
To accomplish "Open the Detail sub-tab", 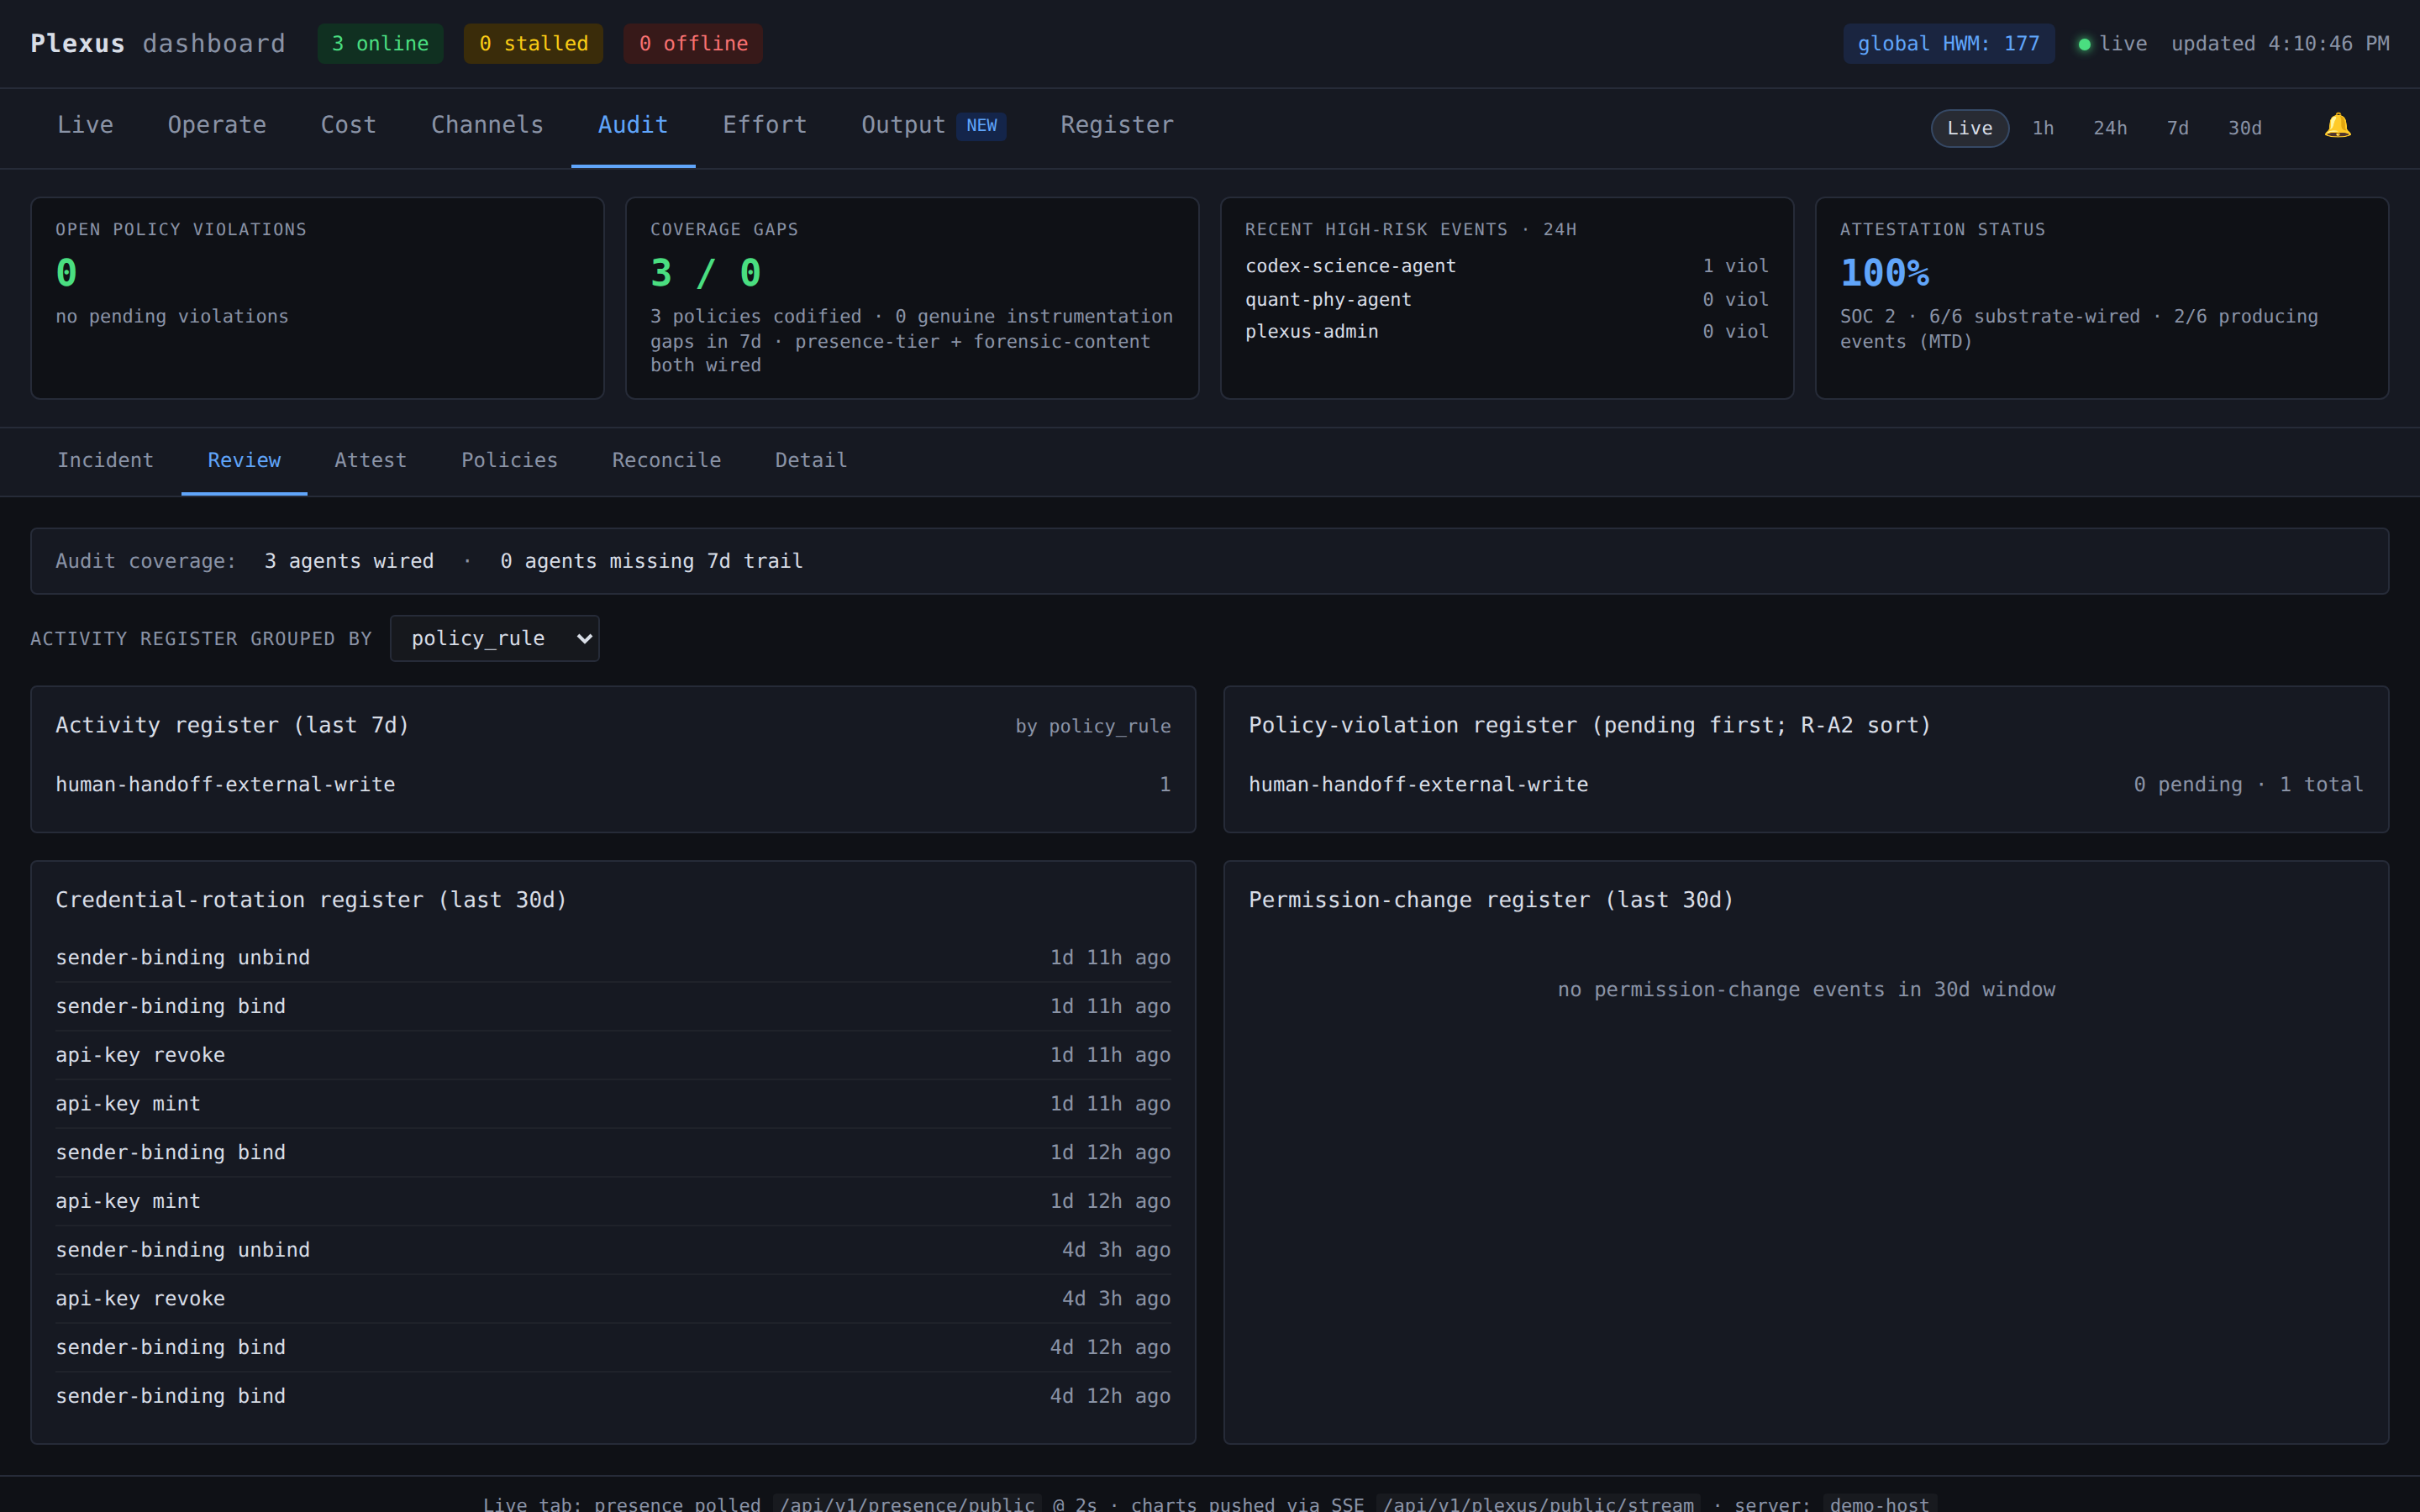I will point(811,460).
